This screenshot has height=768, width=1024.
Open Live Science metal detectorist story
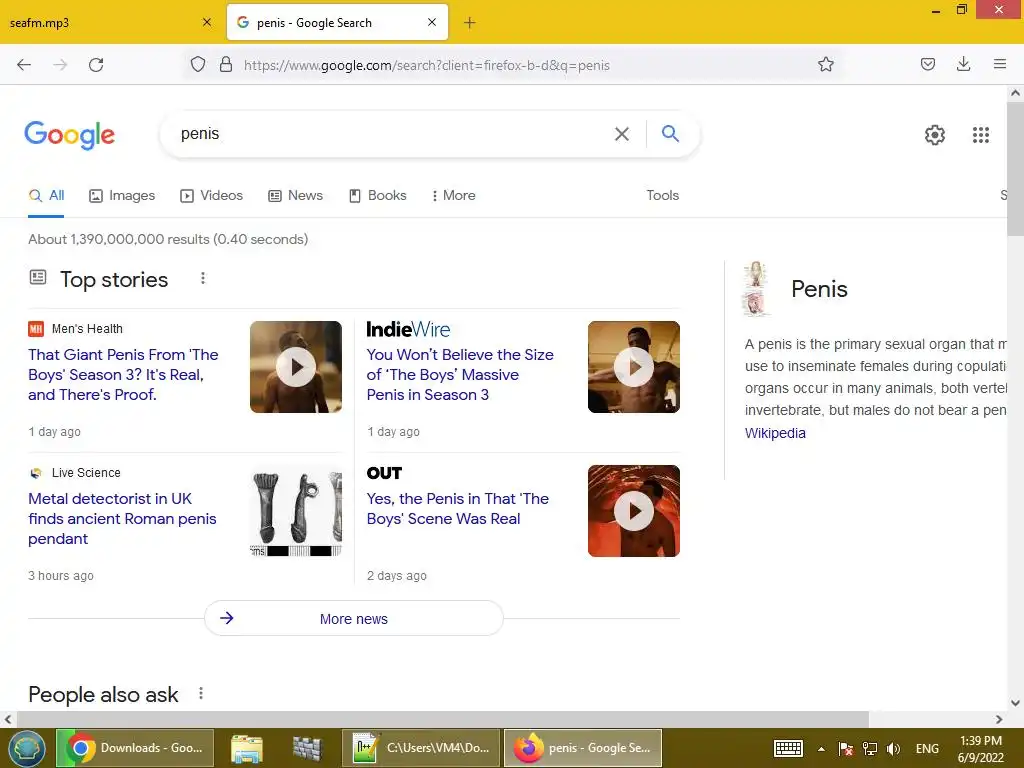point(122,519)
